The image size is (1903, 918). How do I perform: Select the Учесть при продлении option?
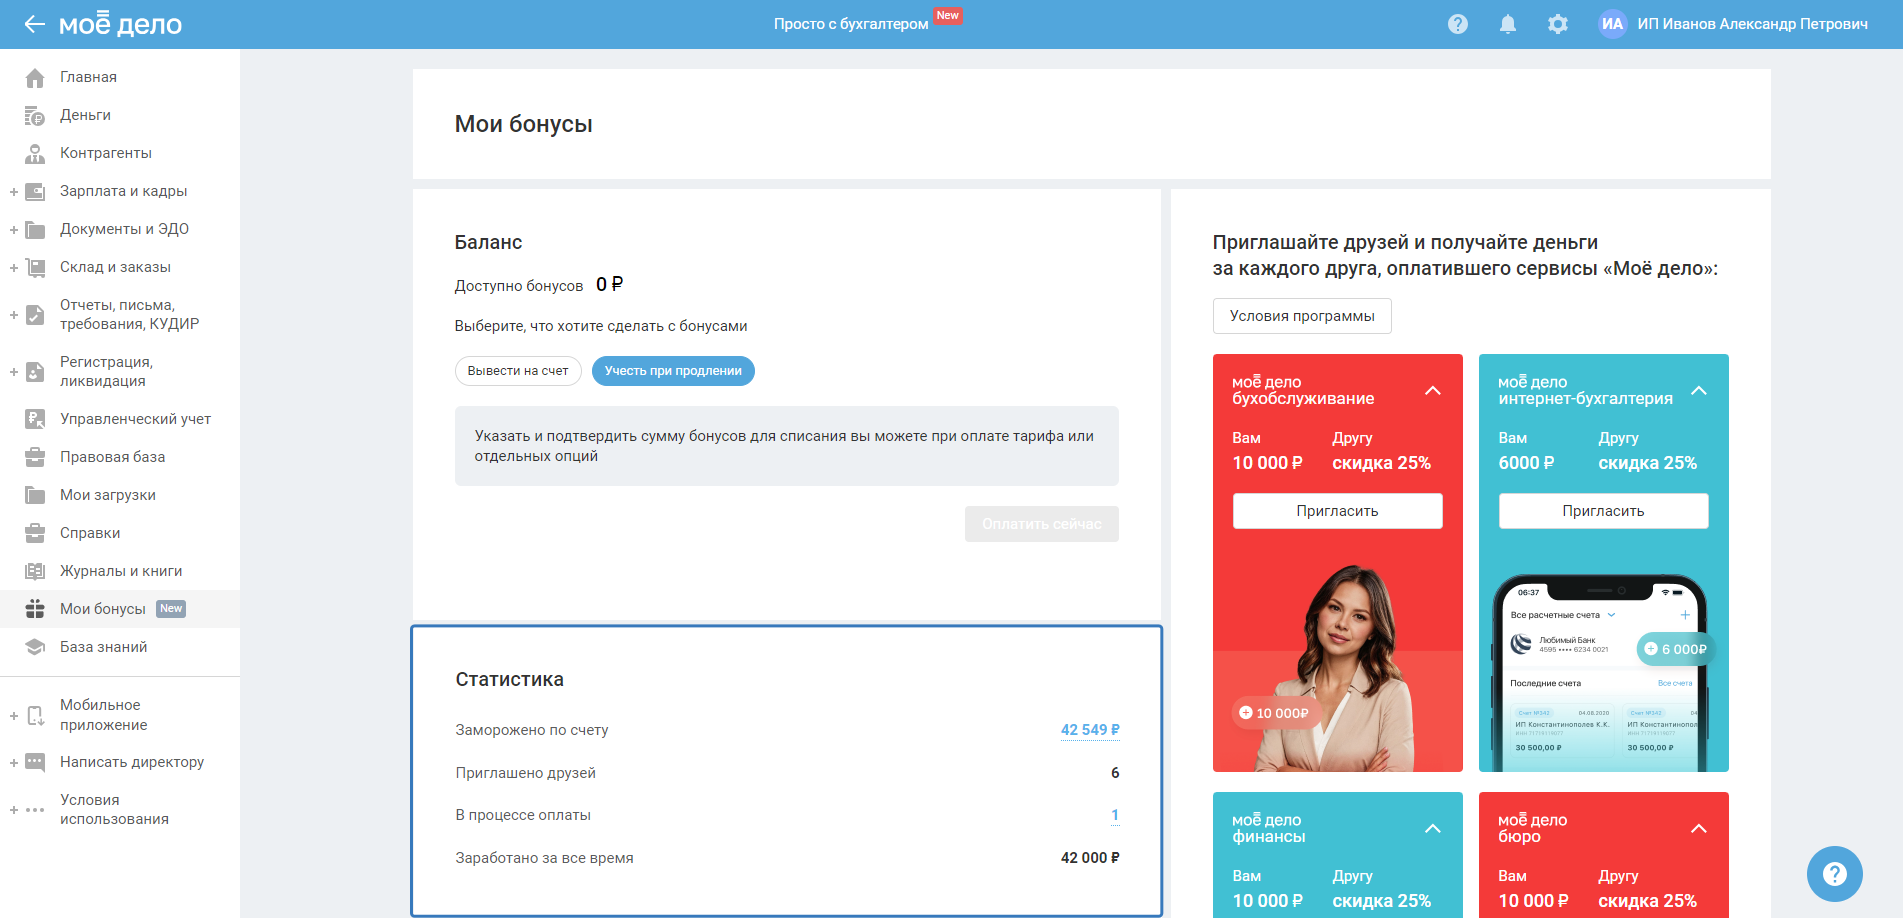pyautogui.click(x=673, y=371)
